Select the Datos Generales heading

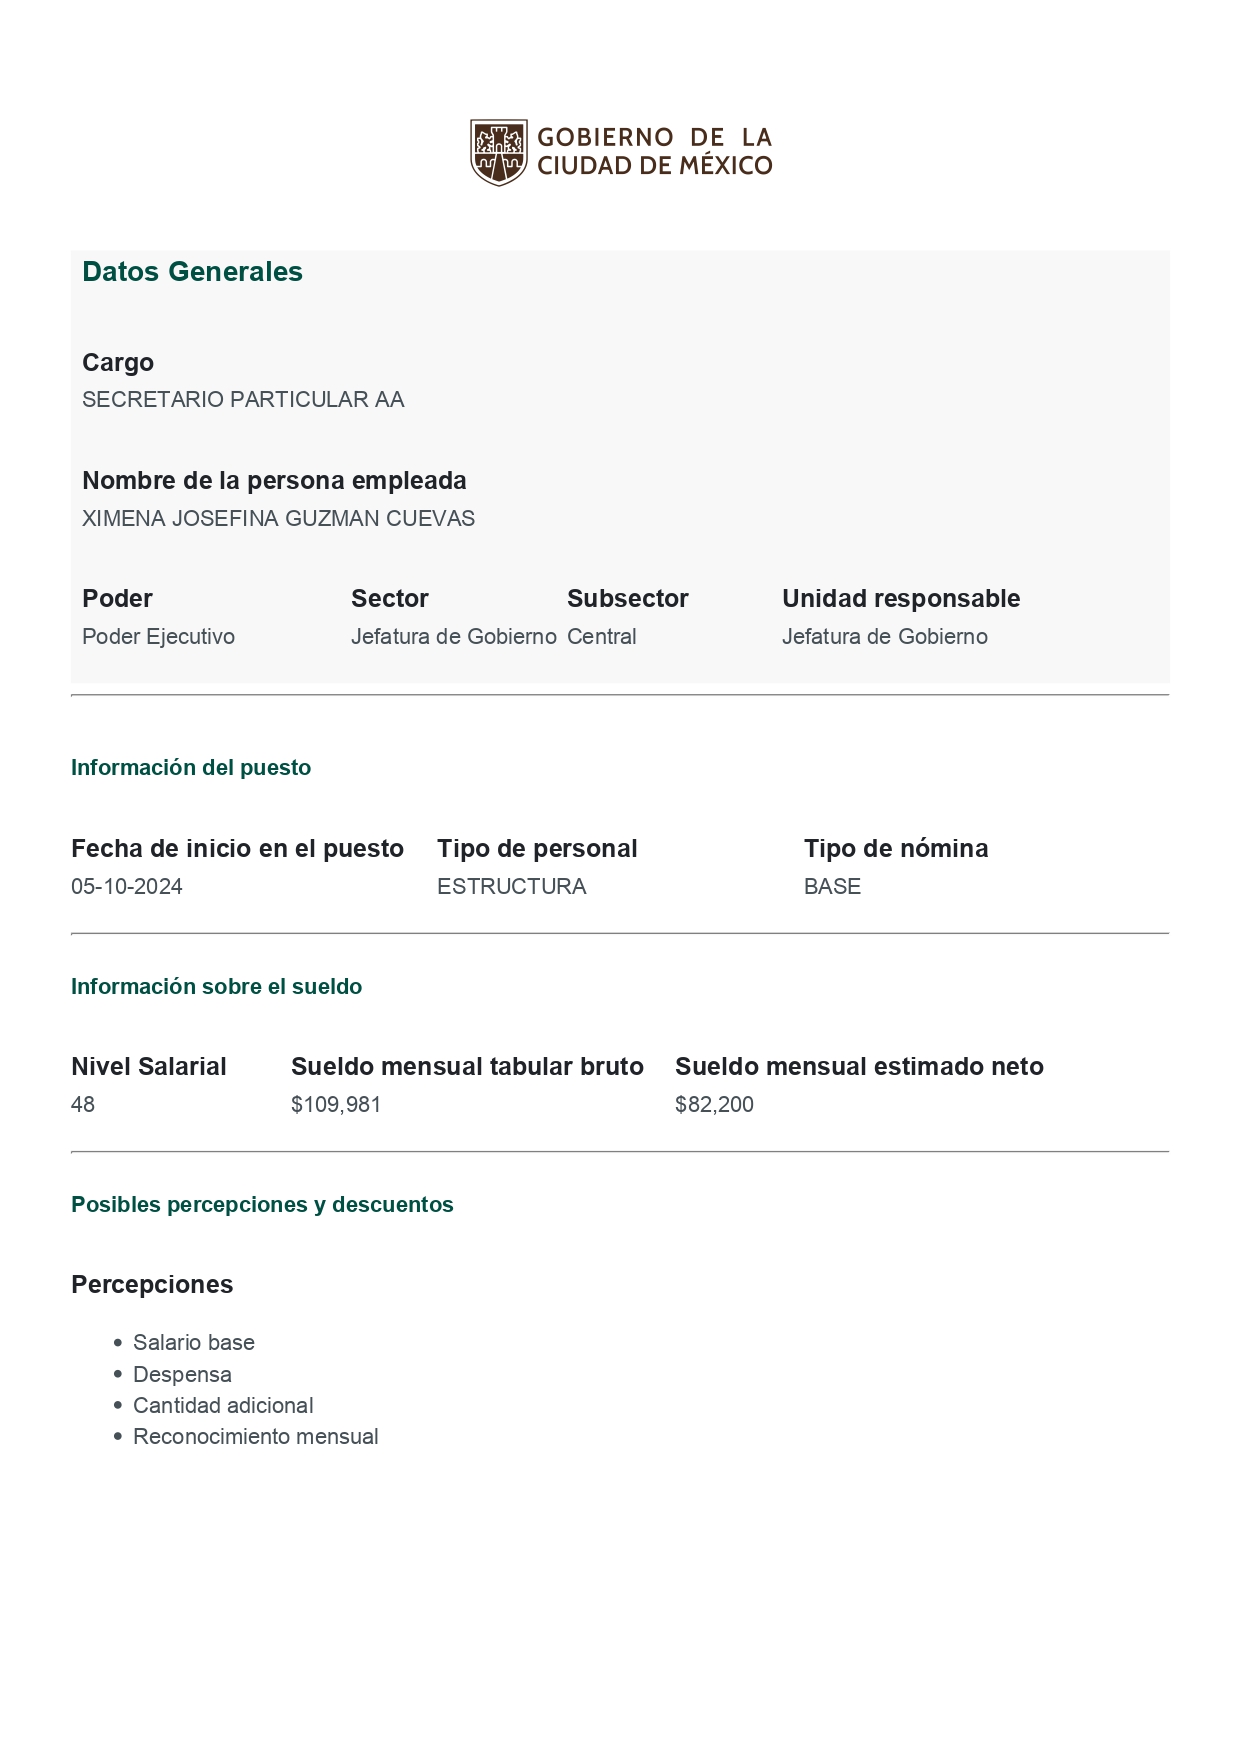tap(192, 272)
